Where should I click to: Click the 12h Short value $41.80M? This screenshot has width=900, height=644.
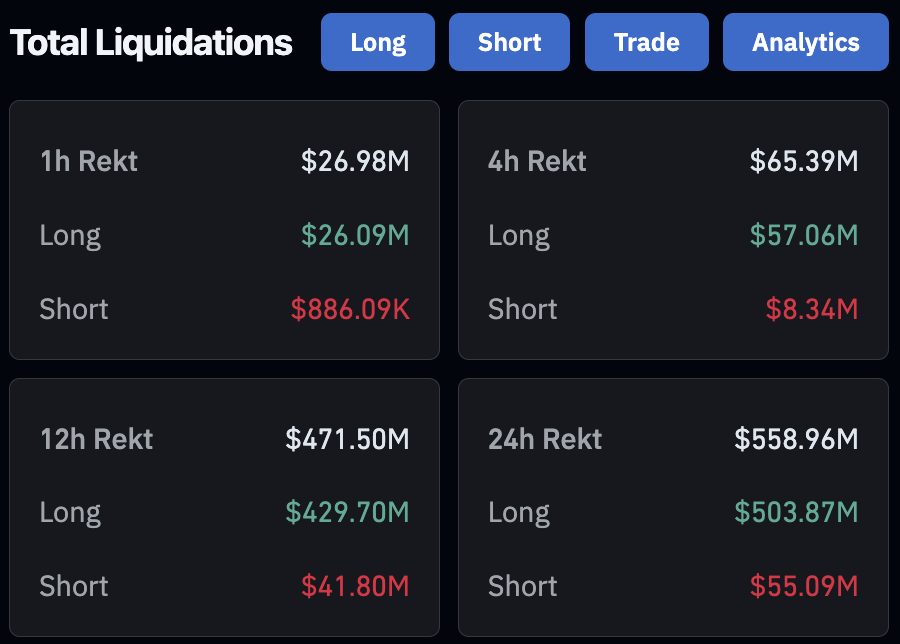[355, 586]
